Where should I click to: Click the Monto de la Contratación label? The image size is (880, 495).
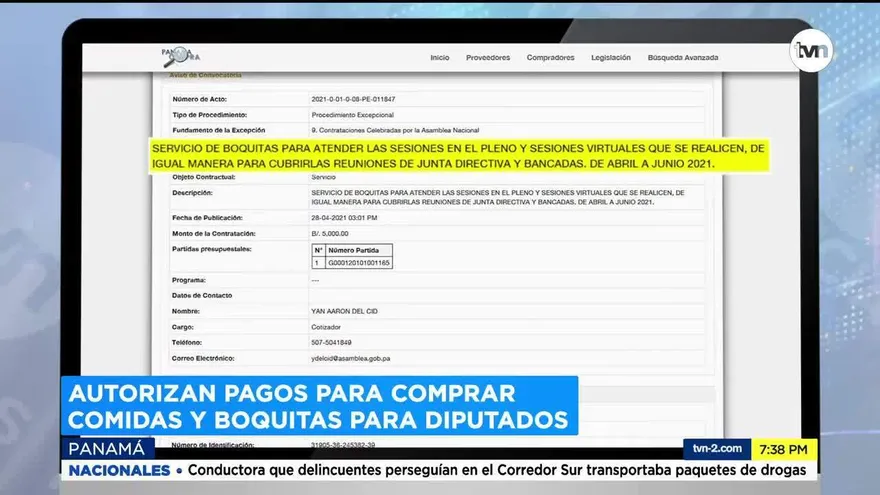213,233
